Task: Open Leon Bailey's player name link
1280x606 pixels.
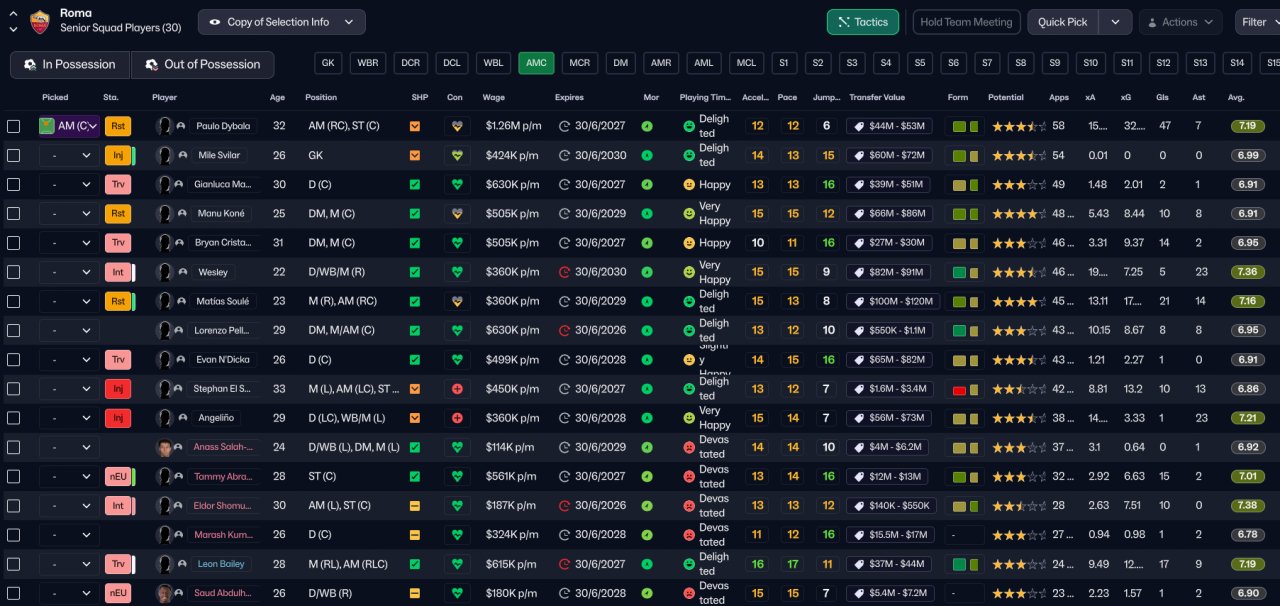Action: (x=222, y=564)
